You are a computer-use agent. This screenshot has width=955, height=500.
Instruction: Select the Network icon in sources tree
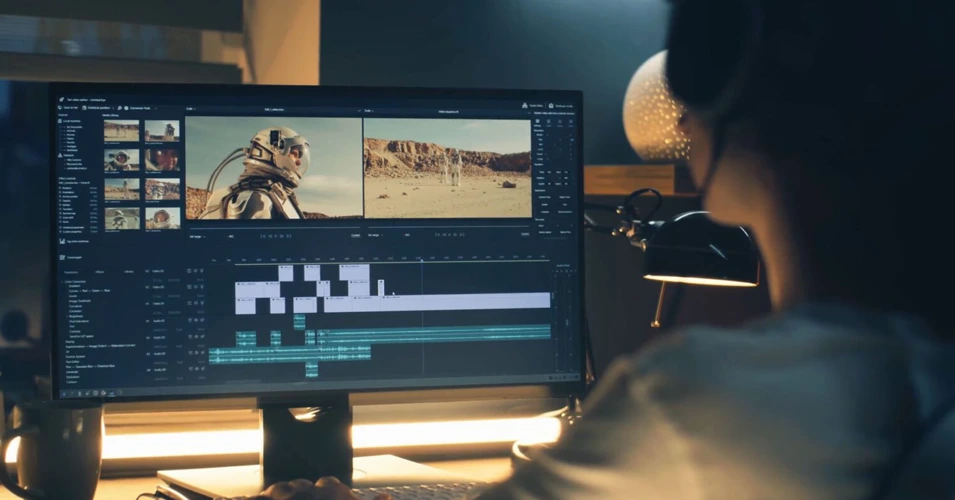[x=60, y=155]
